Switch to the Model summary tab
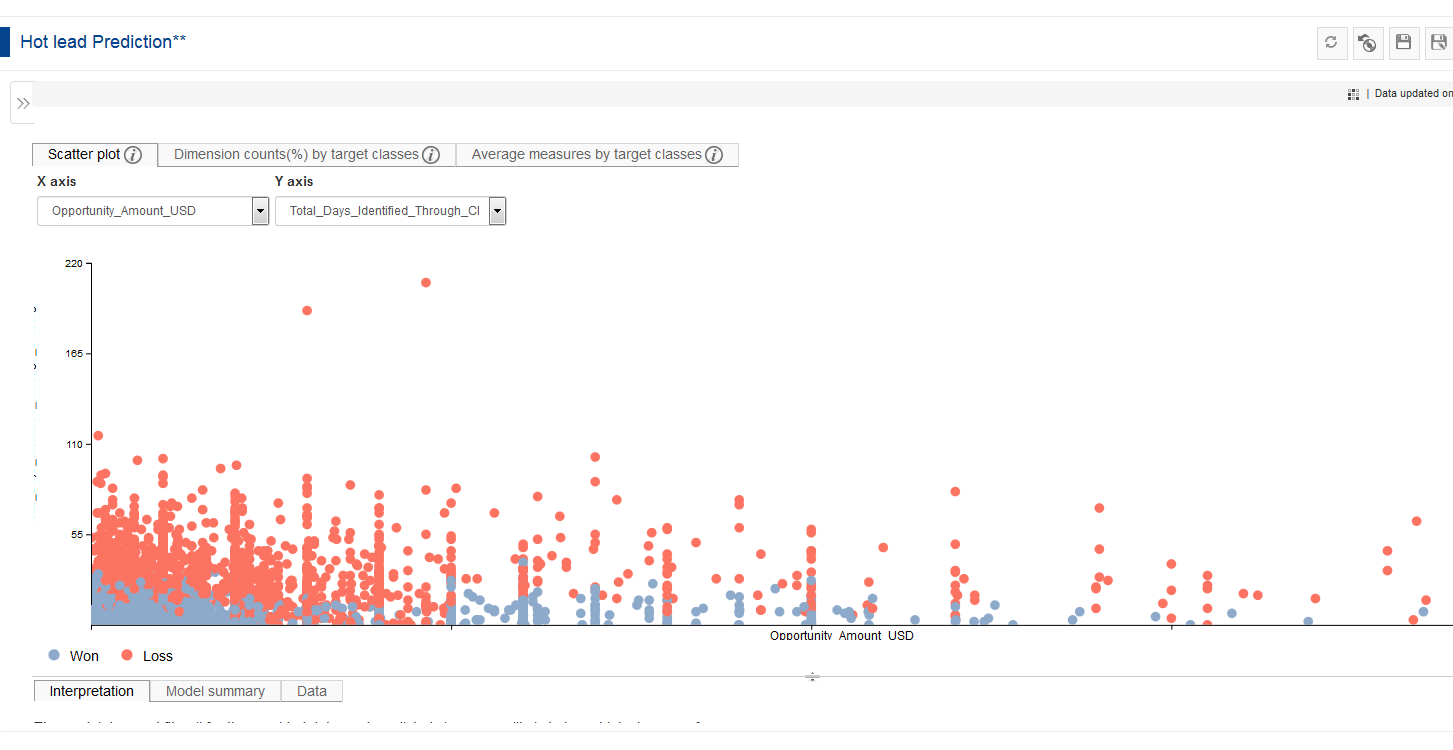The height and width of the screenshot is (750, 1453). pyautogui.click(x=215, y=691)
